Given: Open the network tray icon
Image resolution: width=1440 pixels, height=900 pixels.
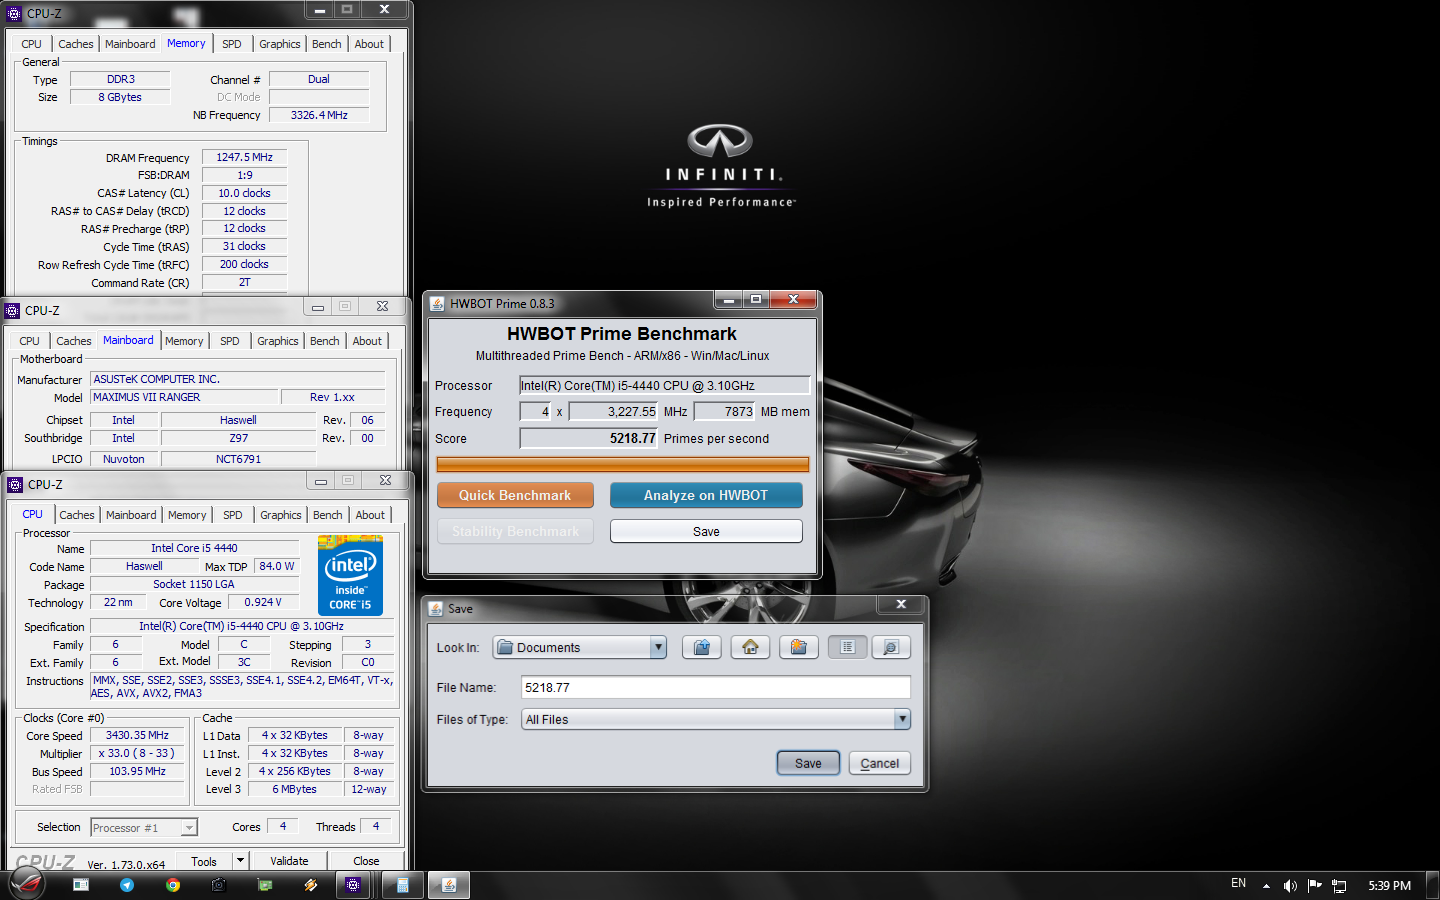Looking at the screenshot, I should tap(1339, 886).
